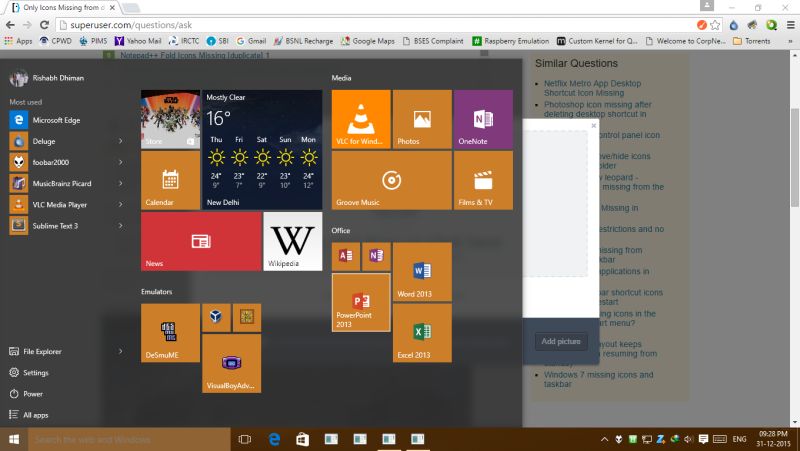800x451 pixels.
Task: Expand Sublime Text 3 jump list arrow
Action: tap(121, 226)
